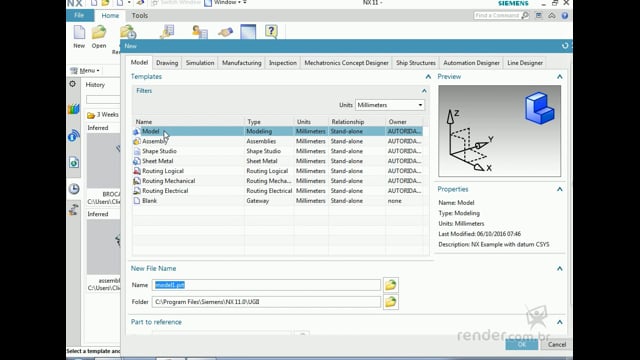Screen dimensions: 640x360
Task: Click the roles icon in the sidebar
Action: tap(74, 210)
